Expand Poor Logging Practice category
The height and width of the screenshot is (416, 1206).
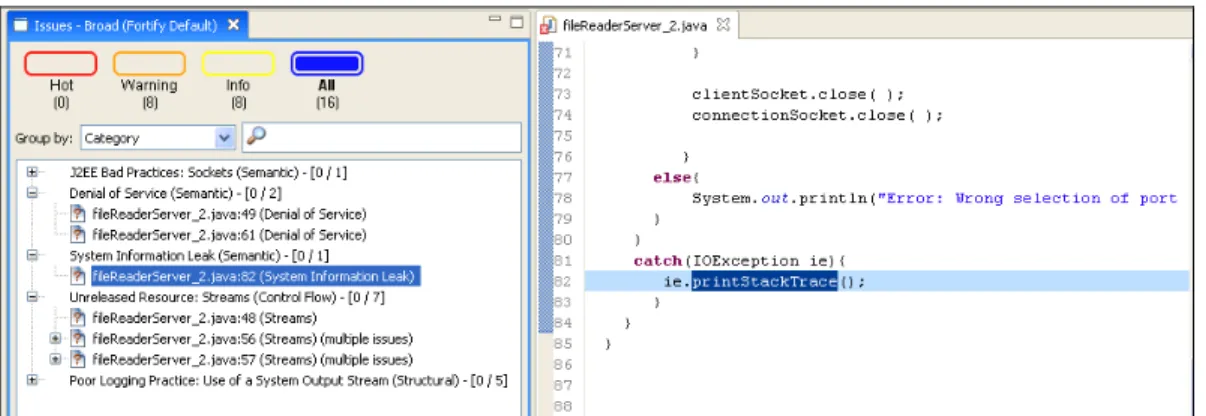tap(32, 380)
